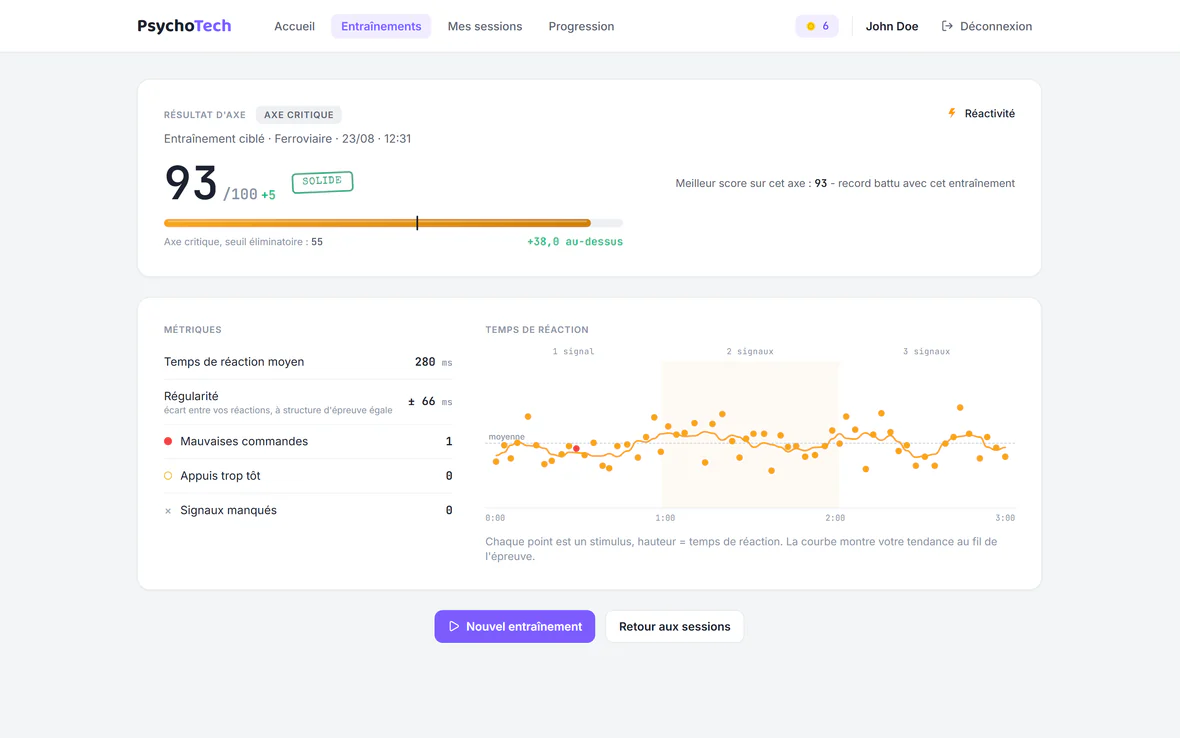Click the Déconnexion link
Image resolution: width=1180 pixels, height=738 pixels.
click(987, 26)
